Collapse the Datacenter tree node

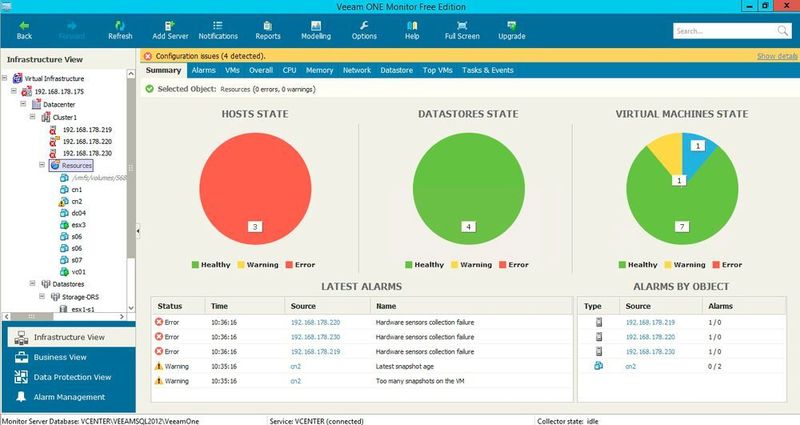tap(23, 104)
